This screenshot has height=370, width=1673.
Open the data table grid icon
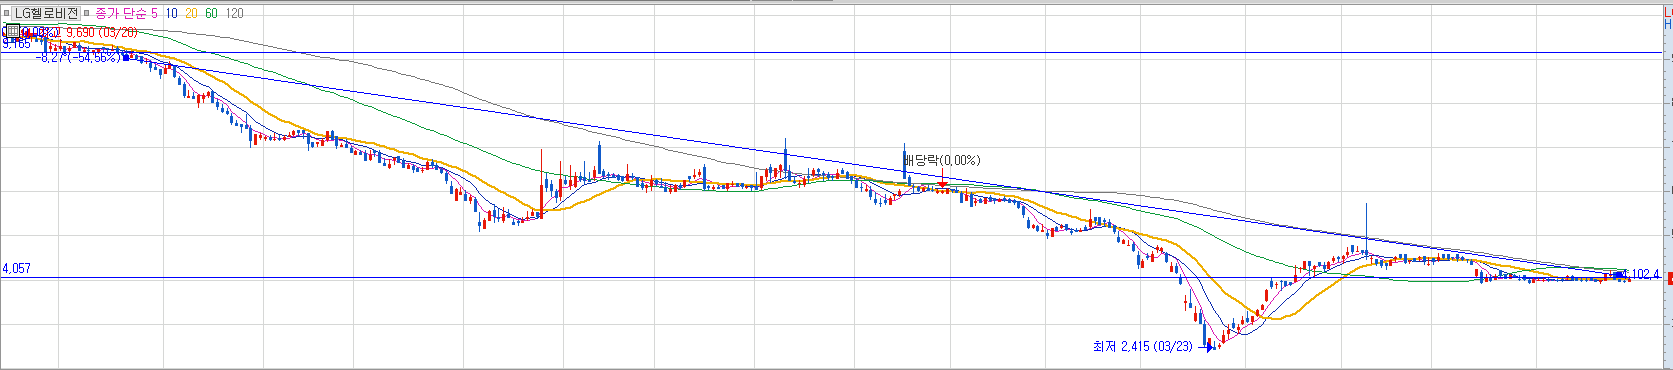click(x=13, y=31)
